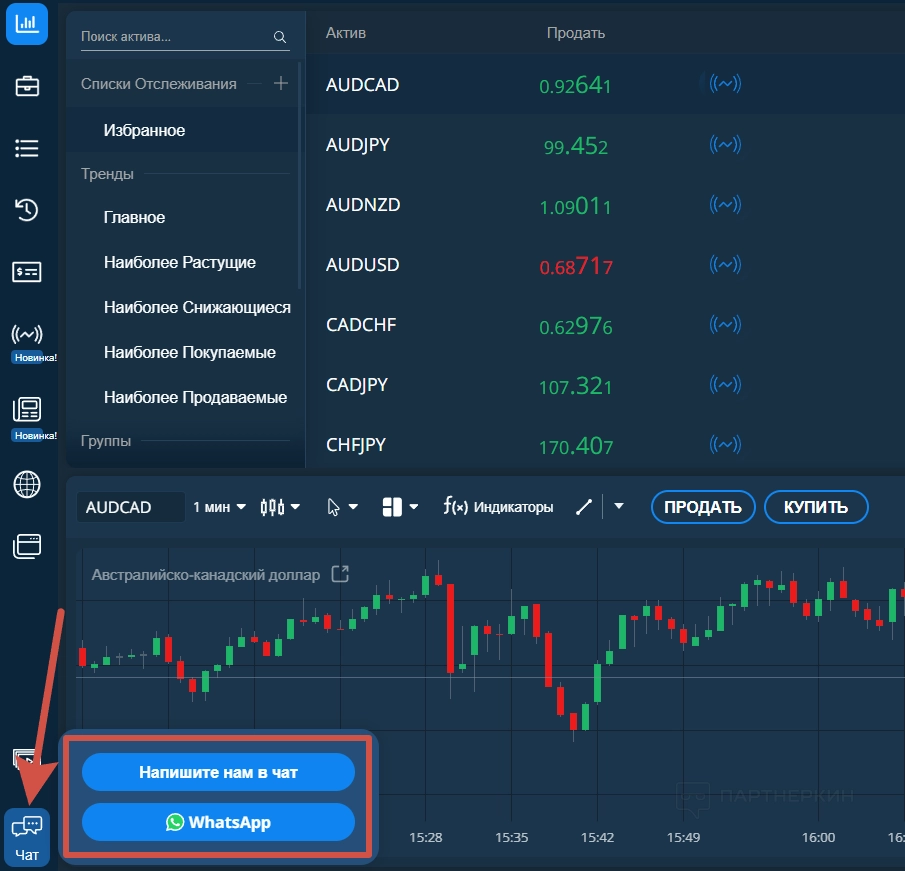The image size is (905, 871).
Task: Open the orders list sidebar icon
Action: pyautogui.click(x=27, y=148)
